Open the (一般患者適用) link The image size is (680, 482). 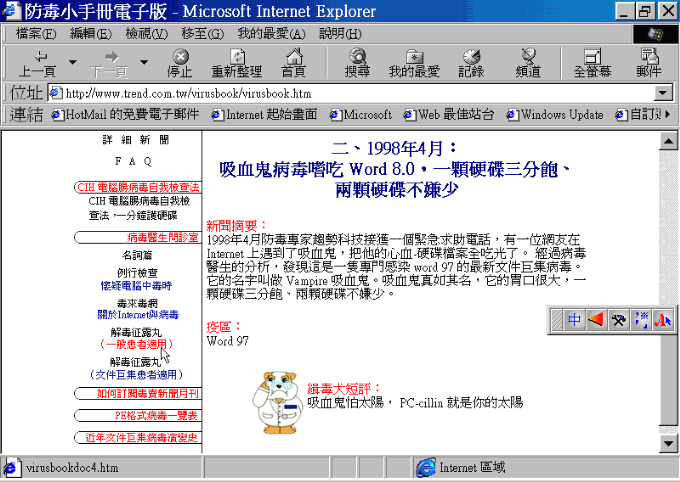tap(136, 344)
